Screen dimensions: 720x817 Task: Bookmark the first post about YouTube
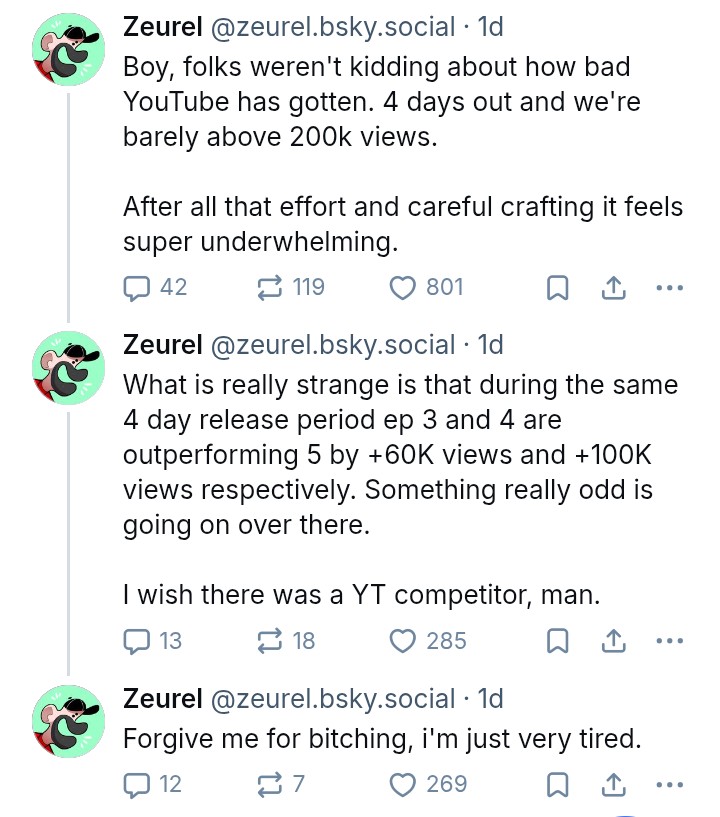(558, 289)
